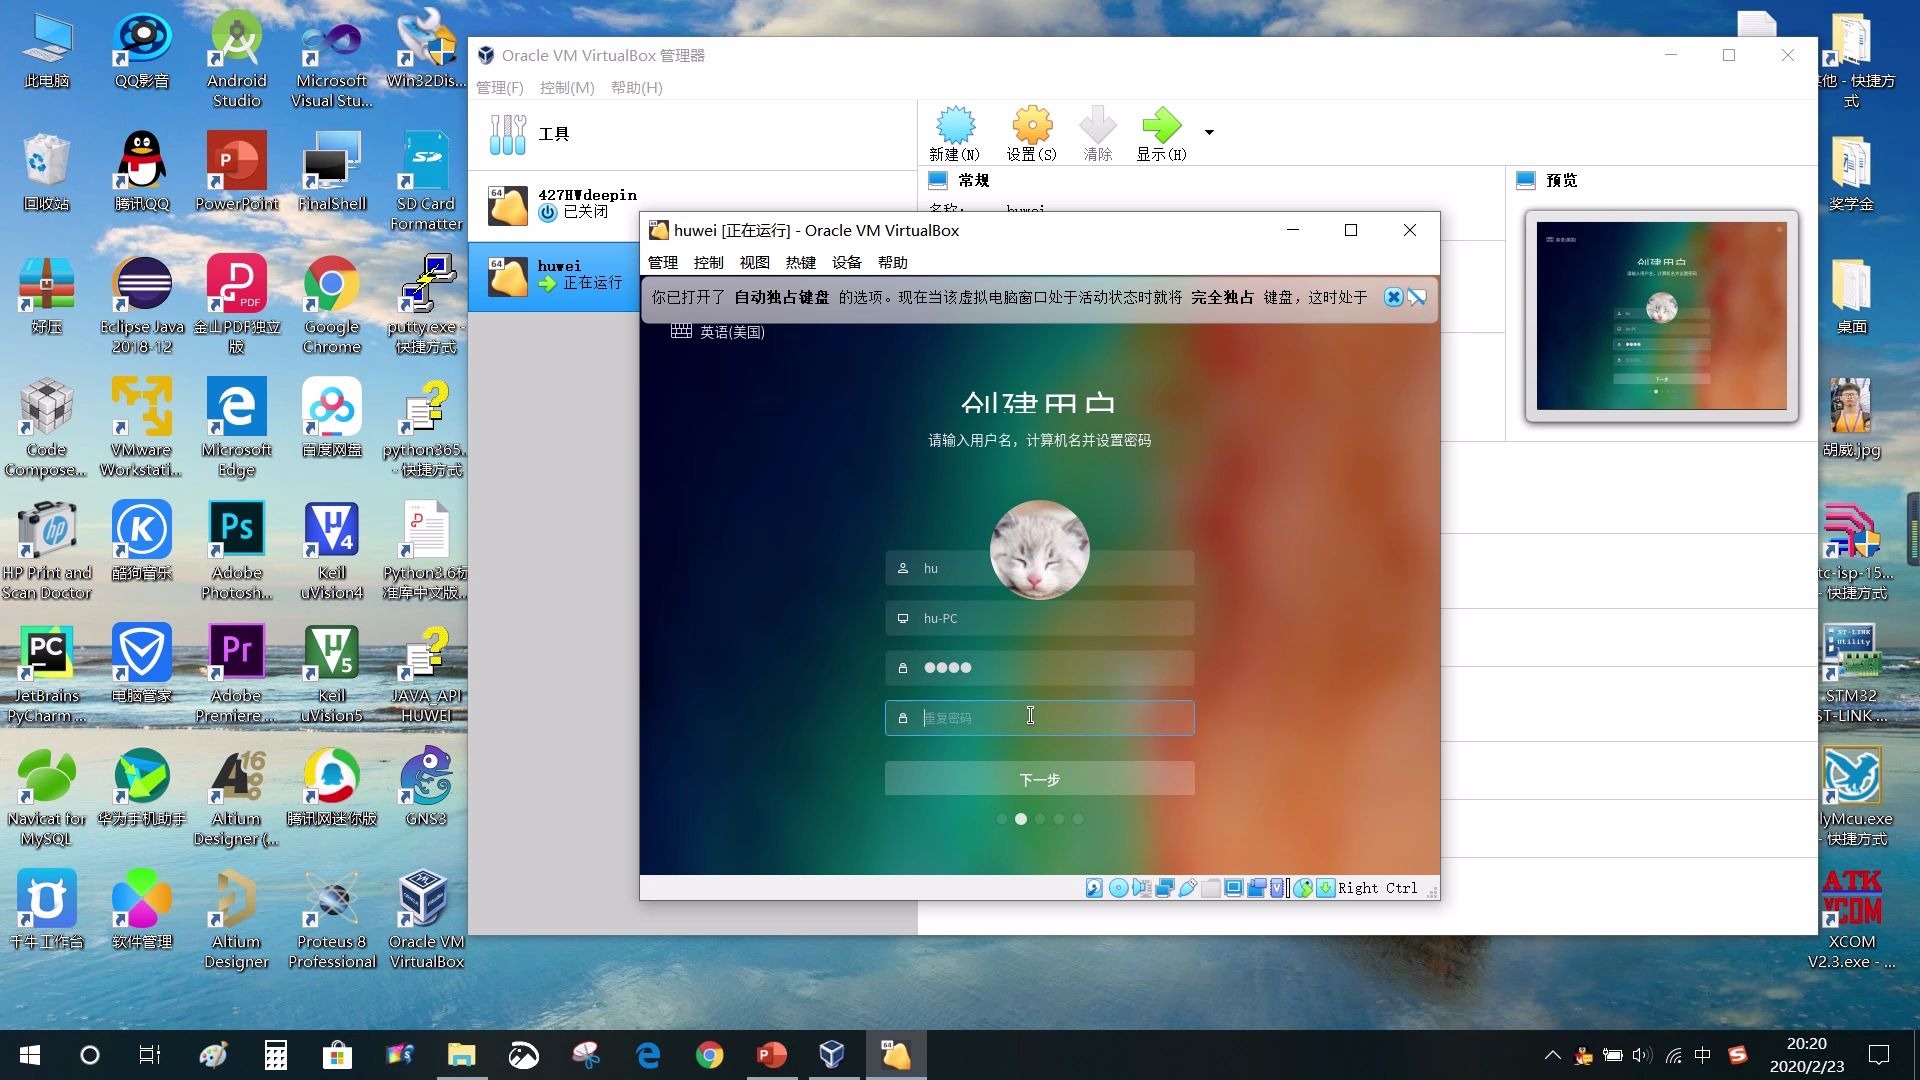Select the second page indicator dot
The width and height of the screenshot is (1920, 1080).
coord(1021,819)
